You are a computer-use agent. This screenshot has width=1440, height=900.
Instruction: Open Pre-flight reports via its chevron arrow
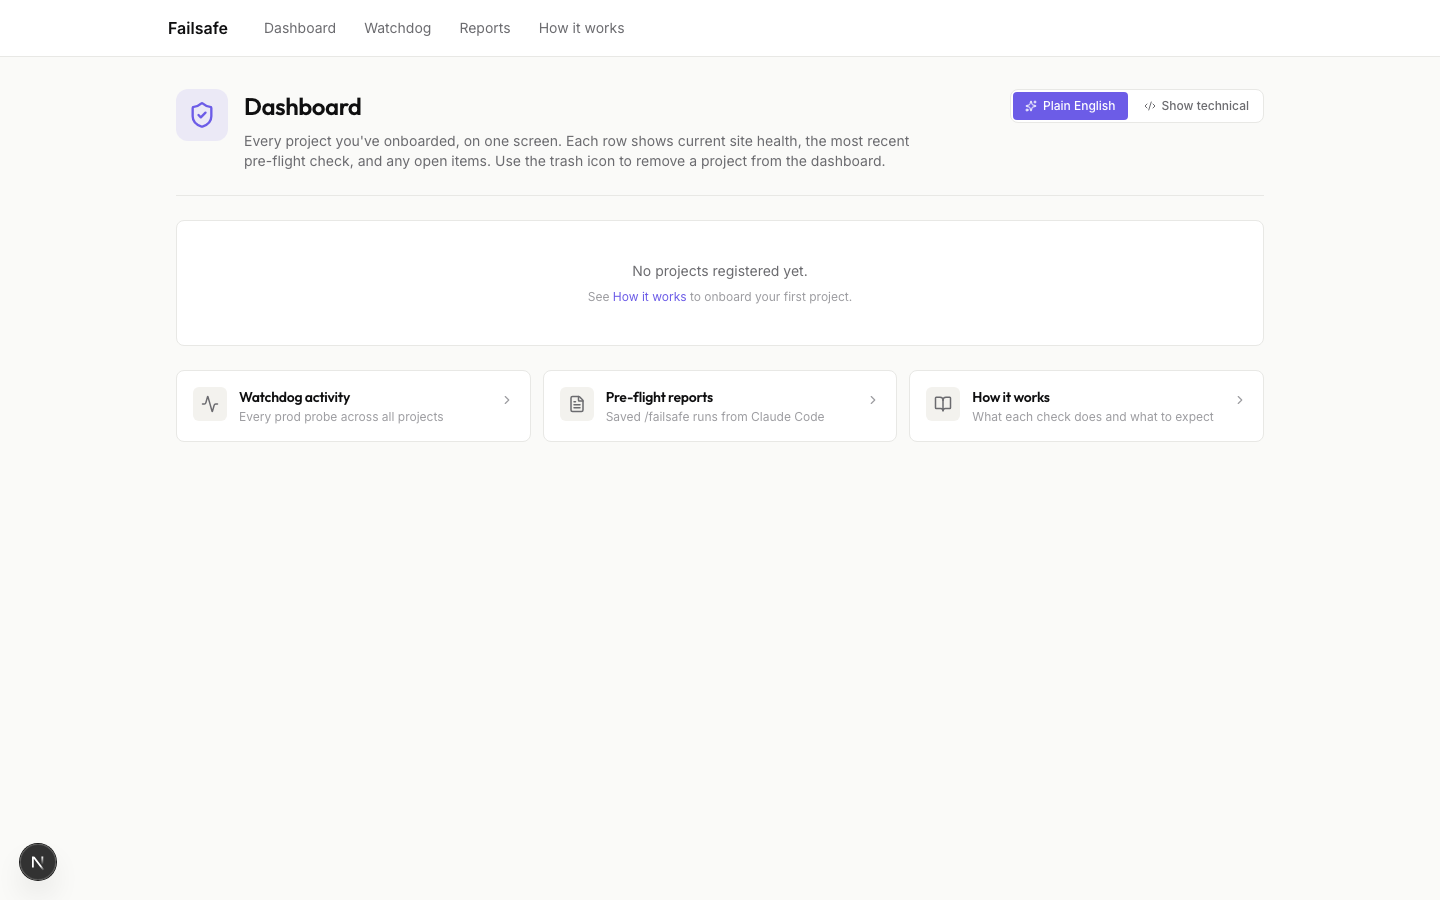click(873, 400)
